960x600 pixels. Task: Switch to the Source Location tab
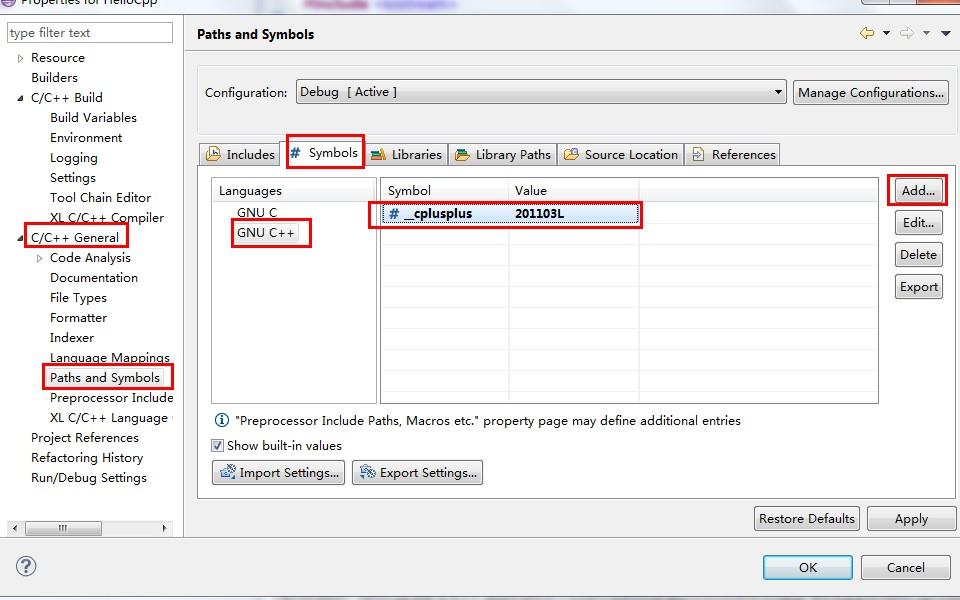(621, 154)
